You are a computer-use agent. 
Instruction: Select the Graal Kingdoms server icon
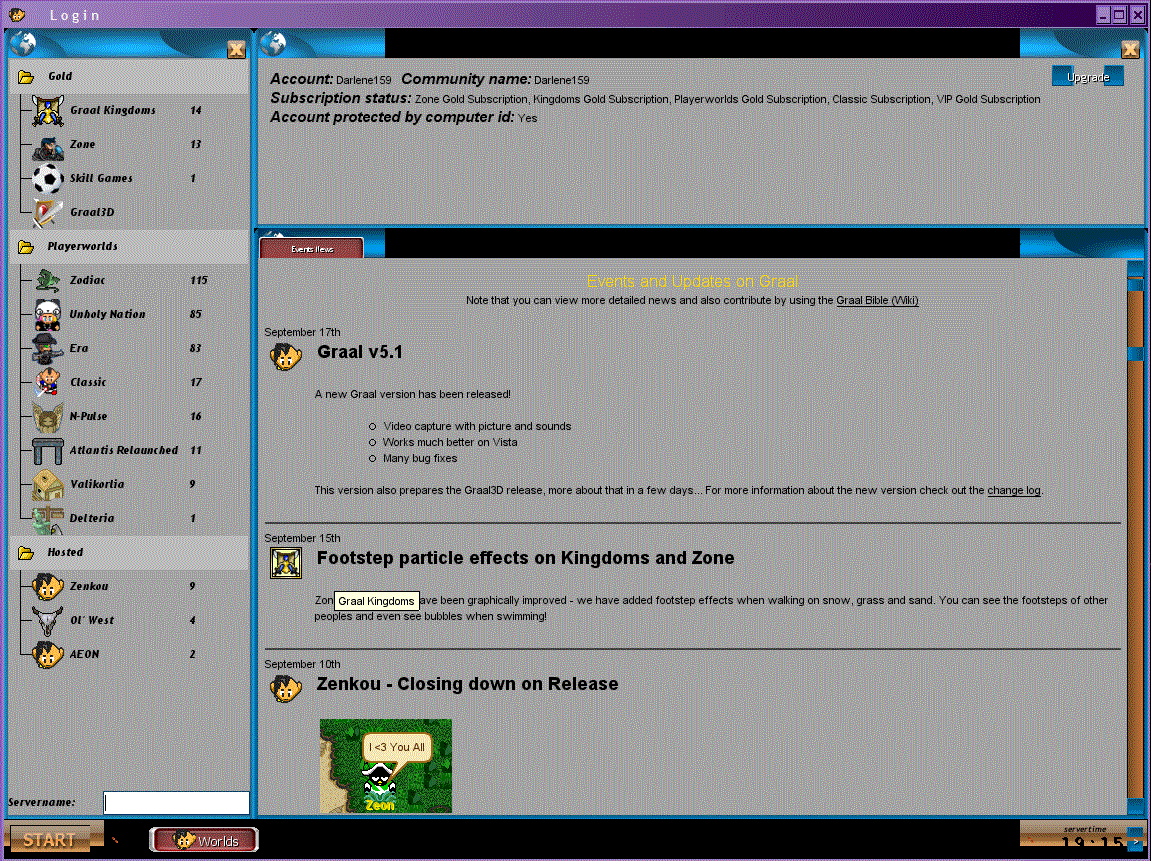[47, 111]
